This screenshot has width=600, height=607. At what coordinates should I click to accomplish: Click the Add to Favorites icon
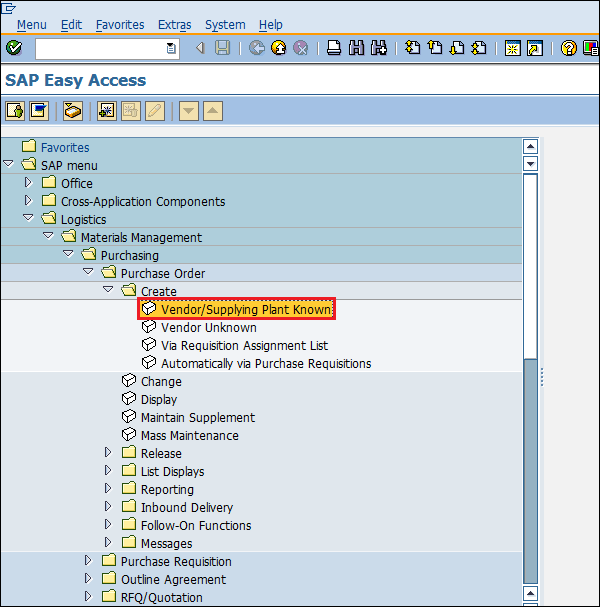[107, 111]
